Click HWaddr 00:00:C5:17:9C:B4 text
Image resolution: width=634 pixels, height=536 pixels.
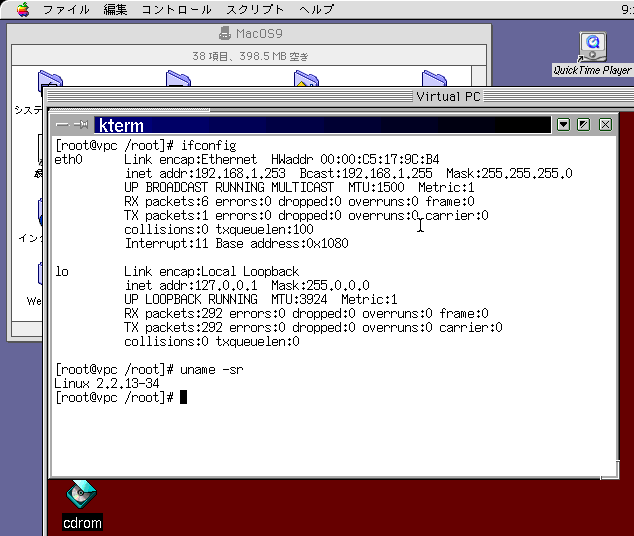click(x=355, y=159)
